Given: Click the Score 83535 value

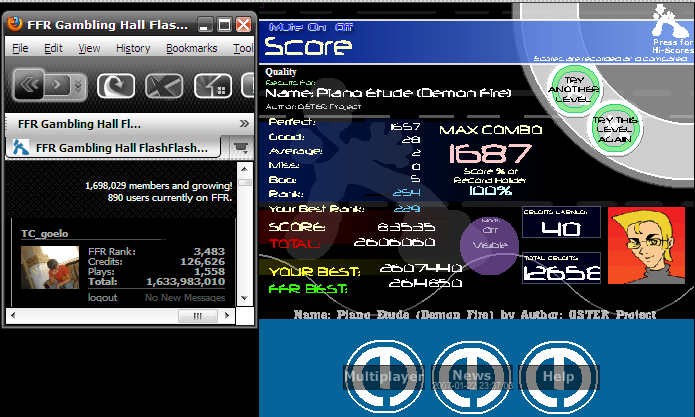Looking at the screenshot, I should pyautogui.click(x=406, y=227).
